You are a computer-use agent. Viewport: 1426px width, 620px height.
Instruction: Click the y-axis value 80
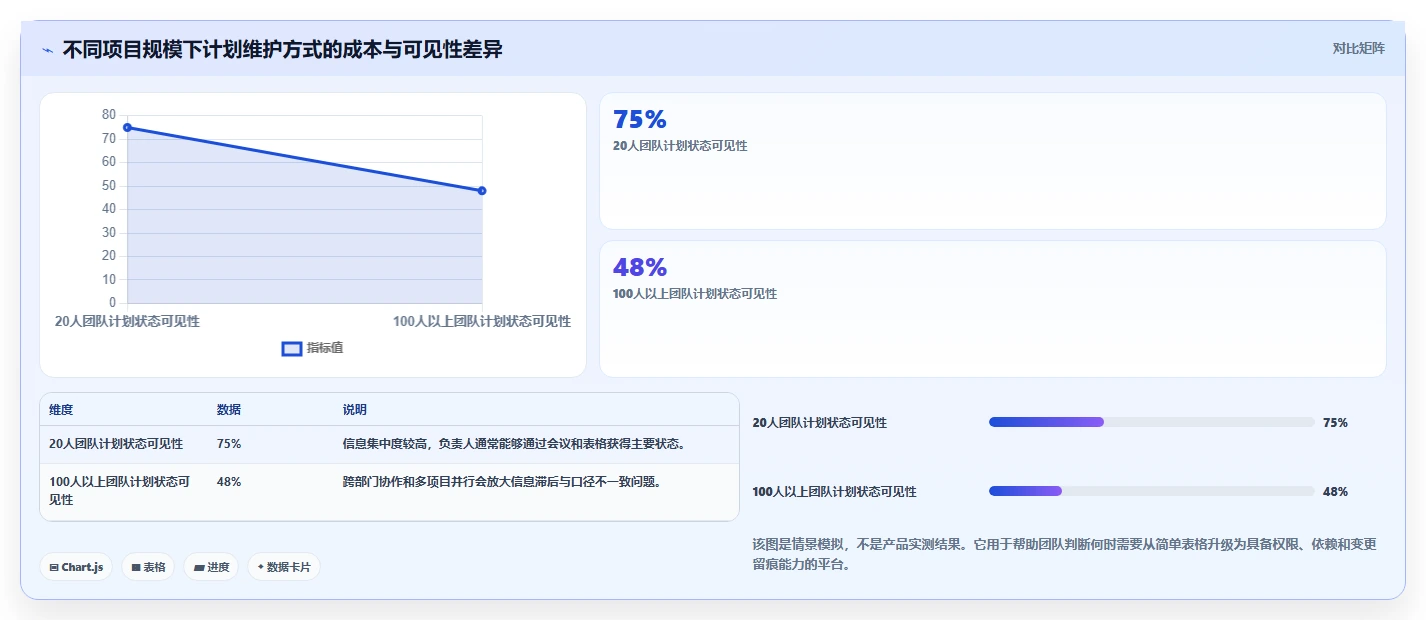coord(109,115)
